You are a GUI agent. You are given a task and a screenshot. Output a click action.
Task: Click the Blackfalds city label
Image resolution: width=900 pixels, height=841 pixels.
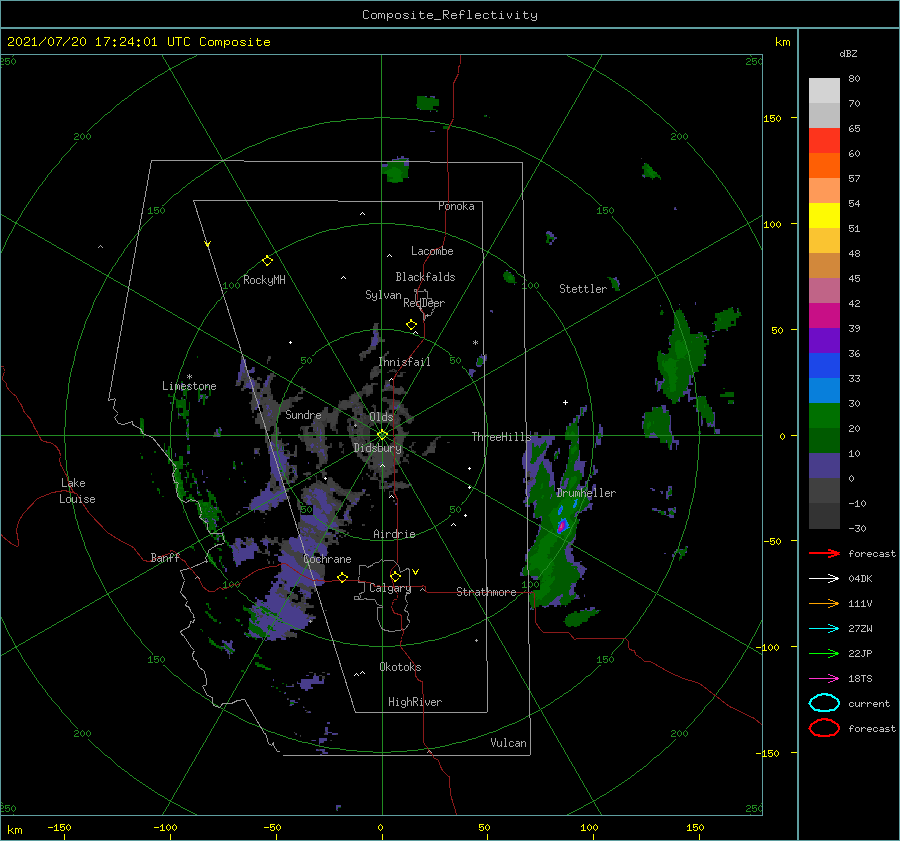pyautogui.click(x=425, y=277)
